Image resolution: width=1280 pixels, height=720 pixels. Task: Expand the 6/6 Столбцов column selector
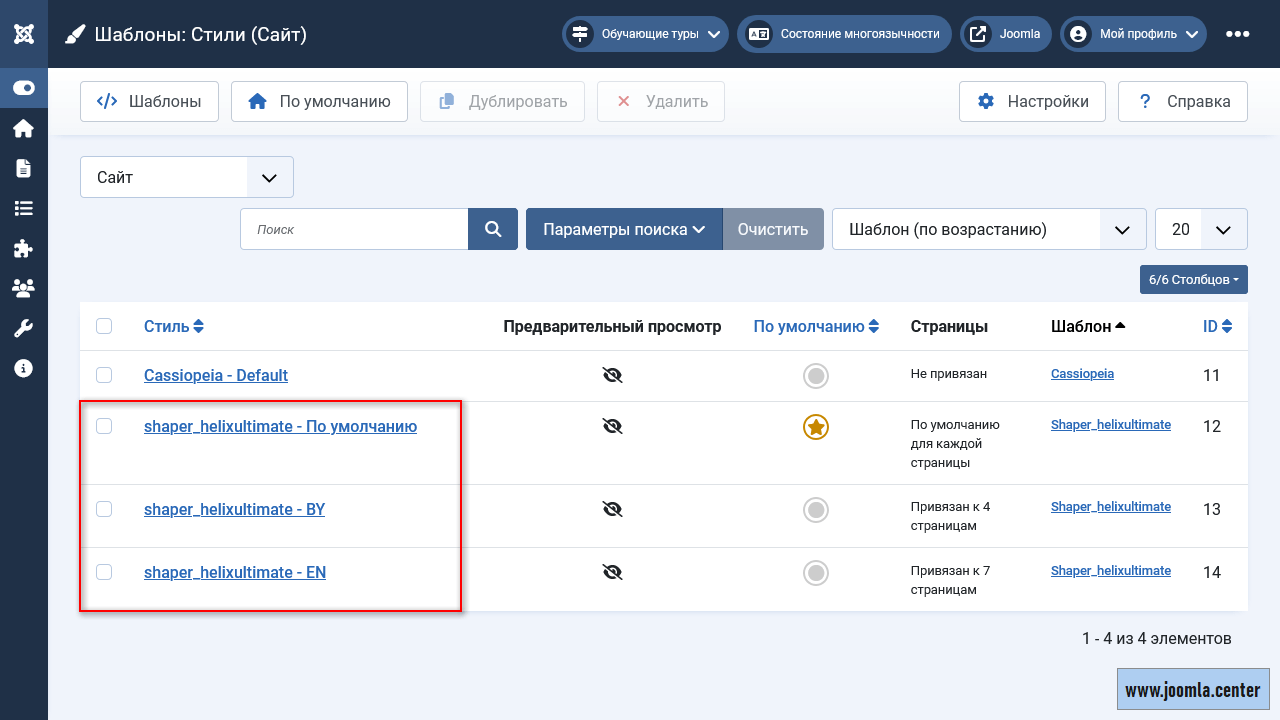(1193, 280)
